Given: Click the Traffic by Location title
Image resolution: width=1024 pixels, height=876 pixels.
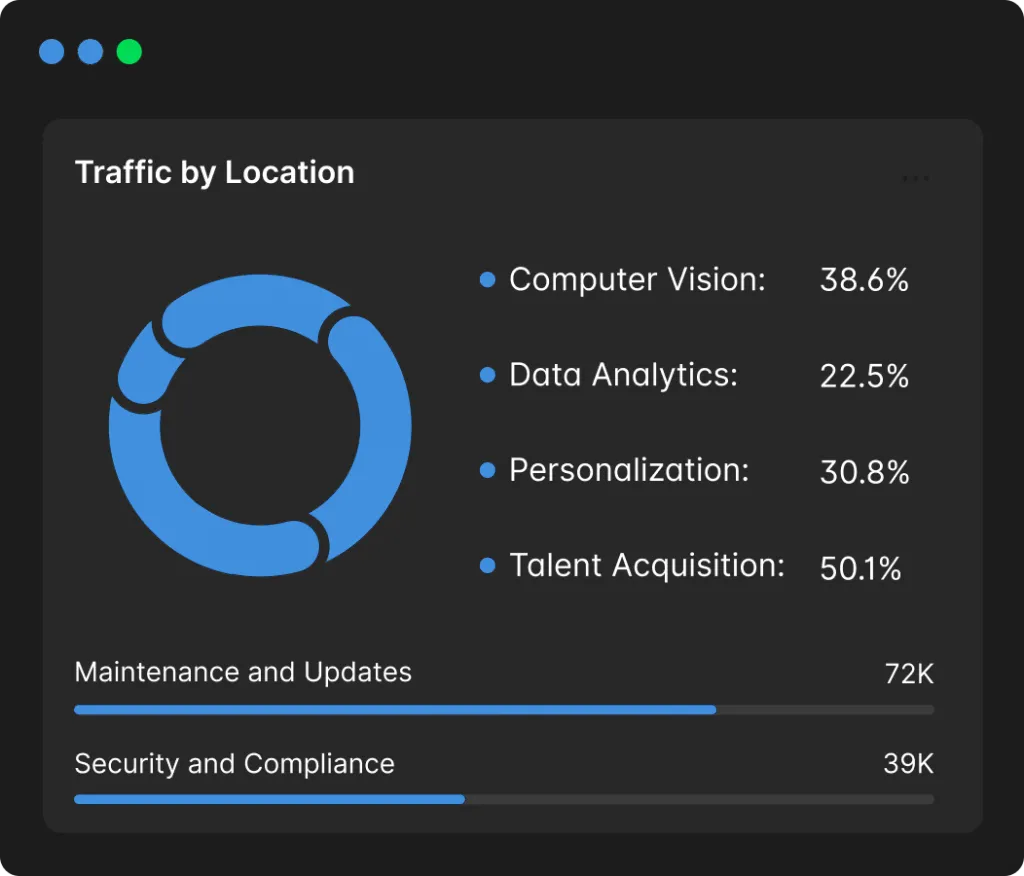Looking at the screenshot, I should 215,173.
